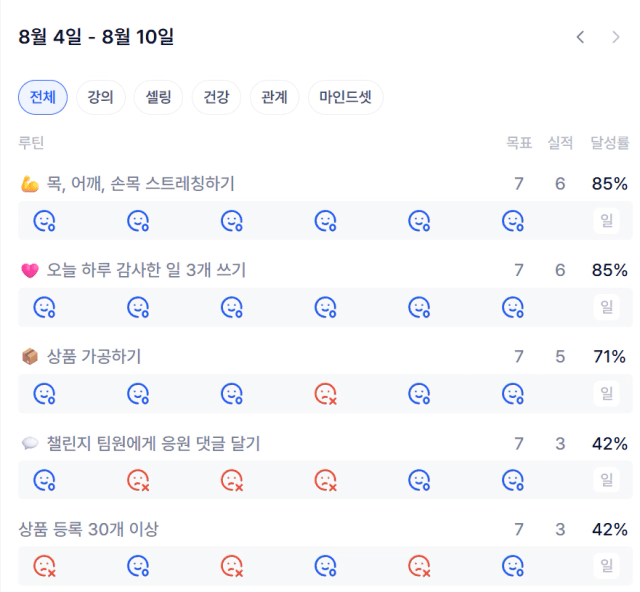Toggle second day red face in 챌린지 응원 댓글 row
This screenshot has height=592, width=640.
pyautogui.click(x=138, y=481)
